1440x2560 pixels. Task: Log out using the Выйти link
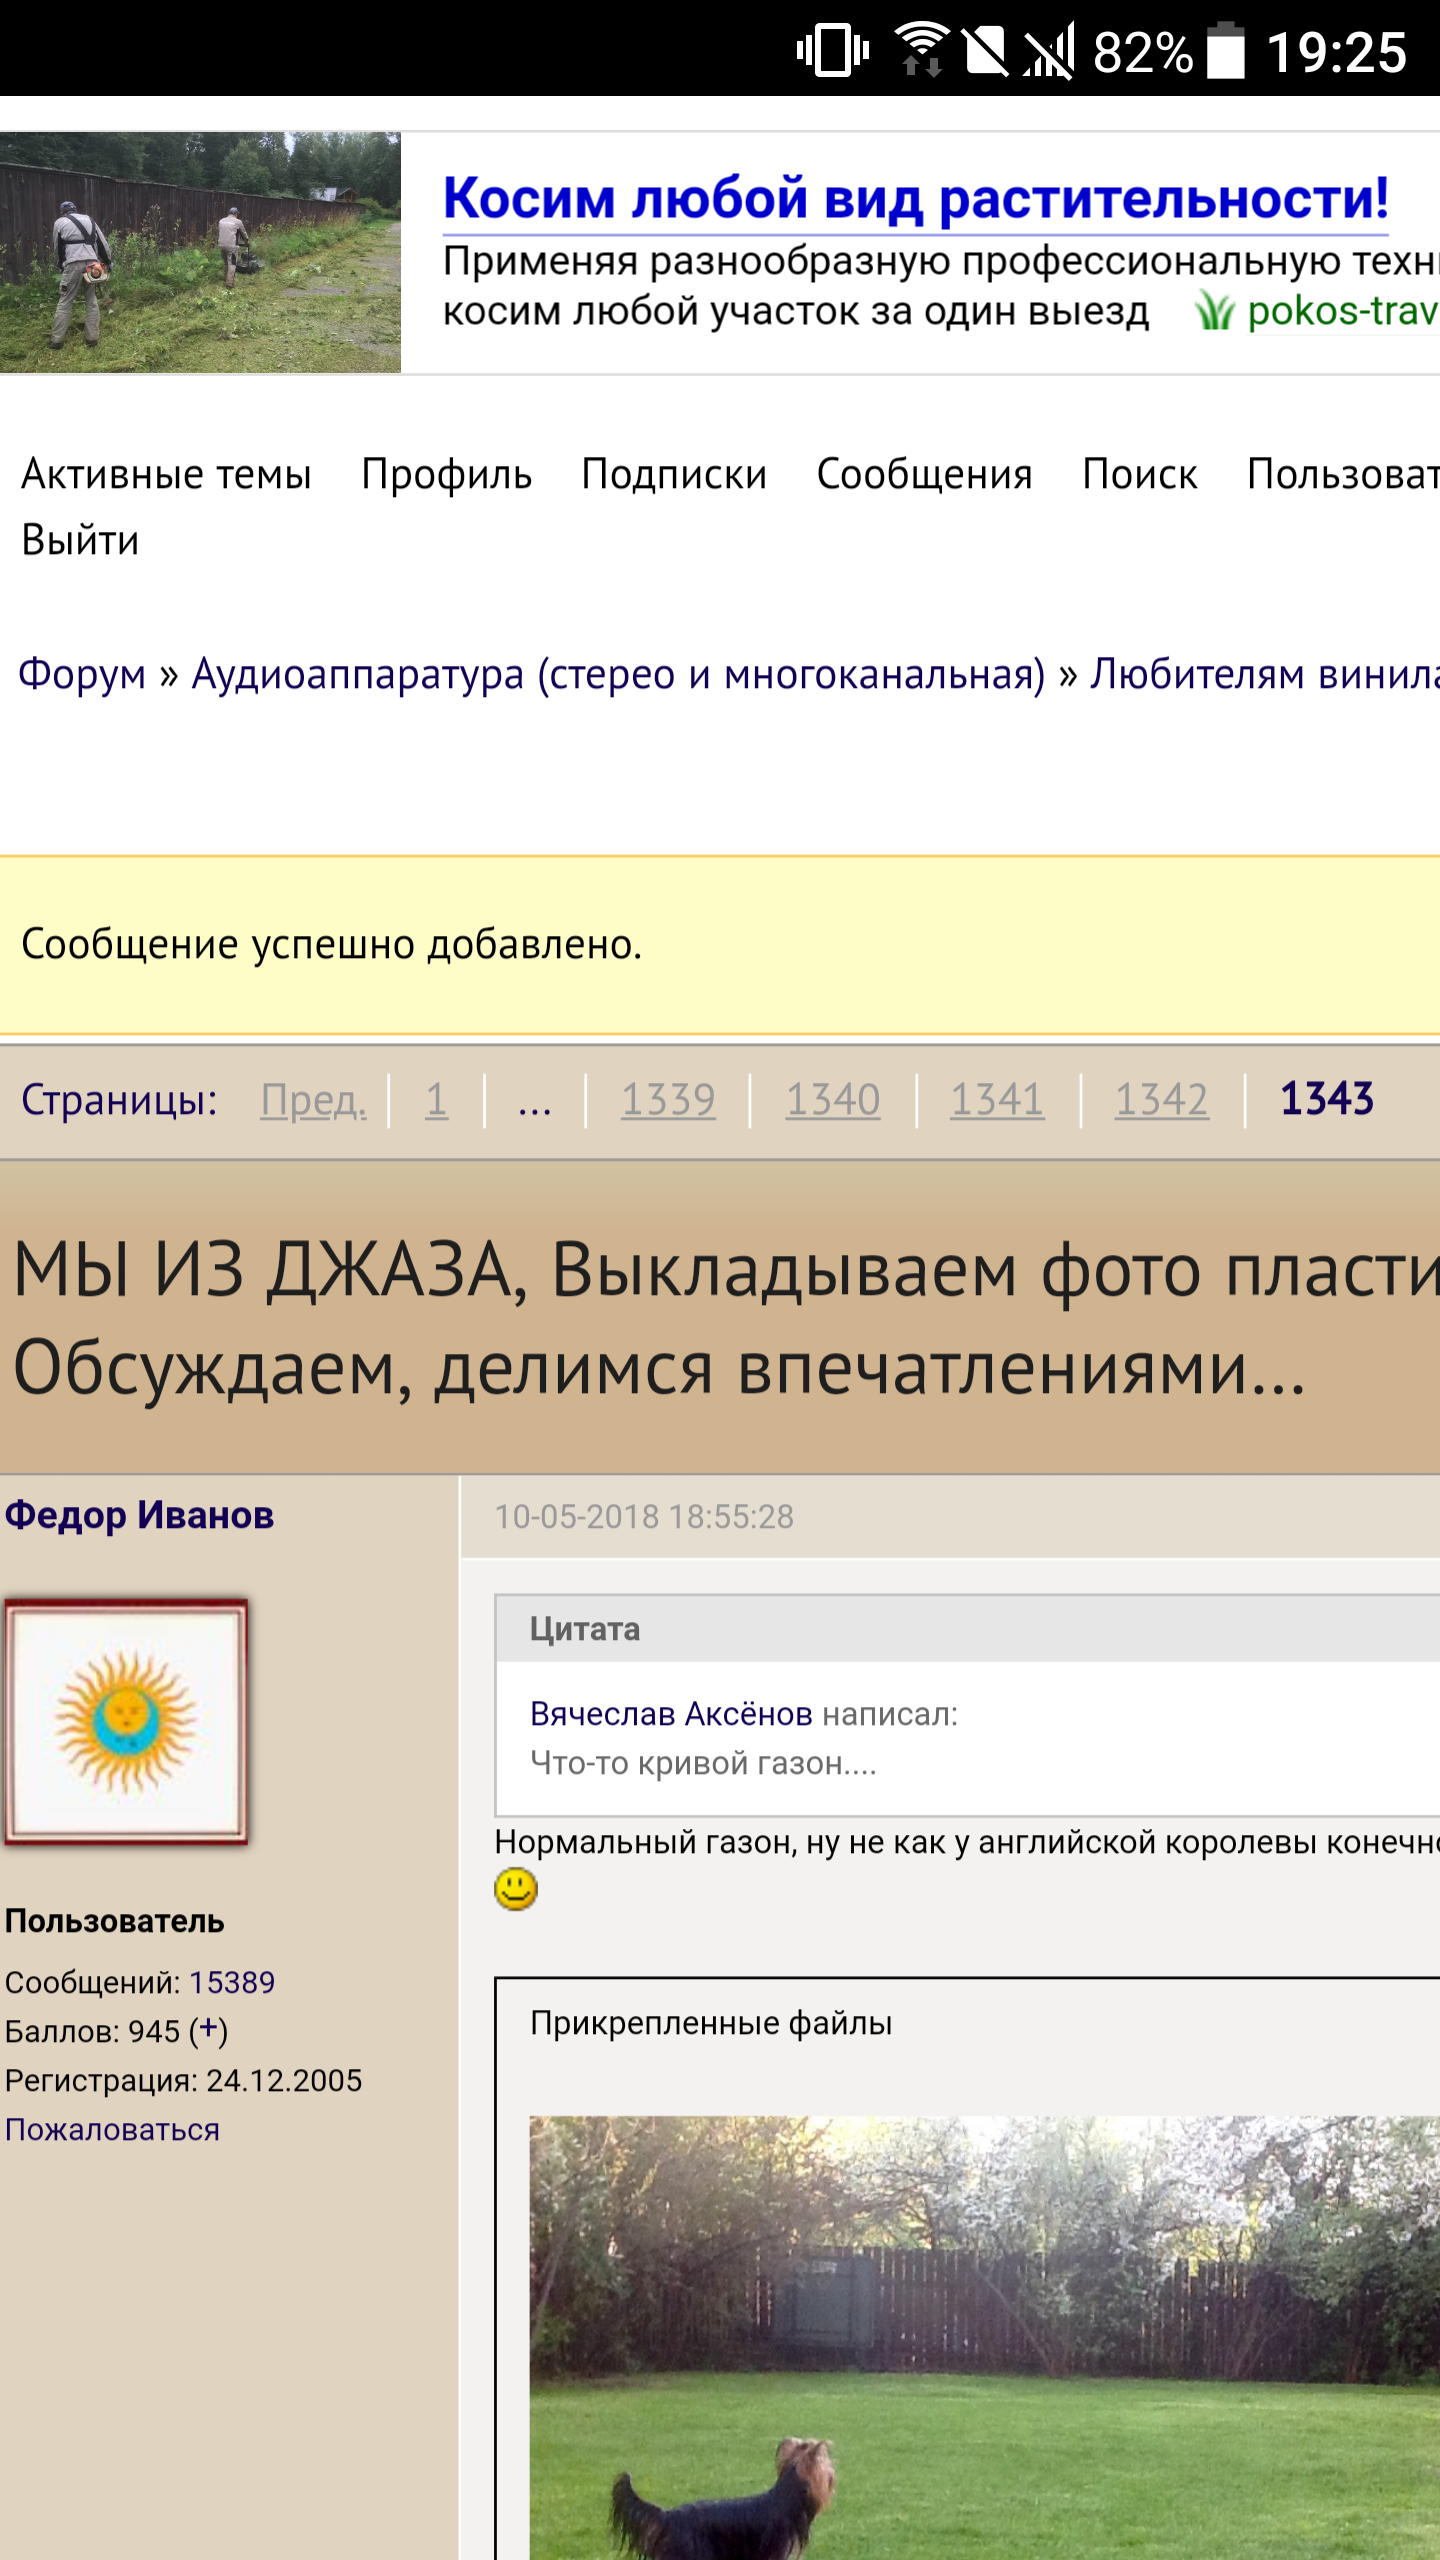(x=80, y=540)
